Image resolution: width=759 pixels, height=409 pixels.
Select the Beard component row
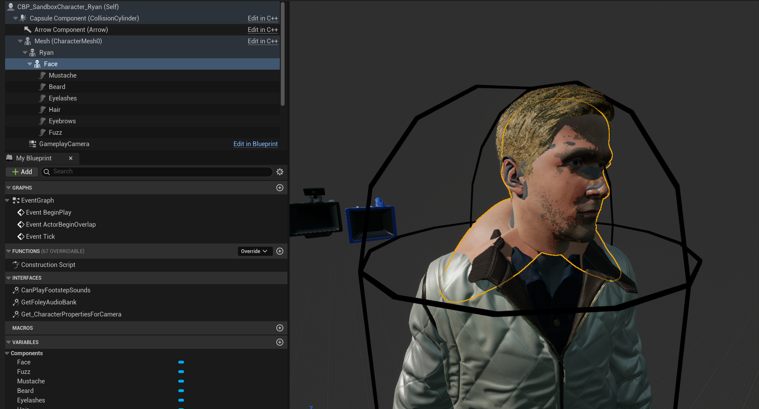[x=142, y=87]
